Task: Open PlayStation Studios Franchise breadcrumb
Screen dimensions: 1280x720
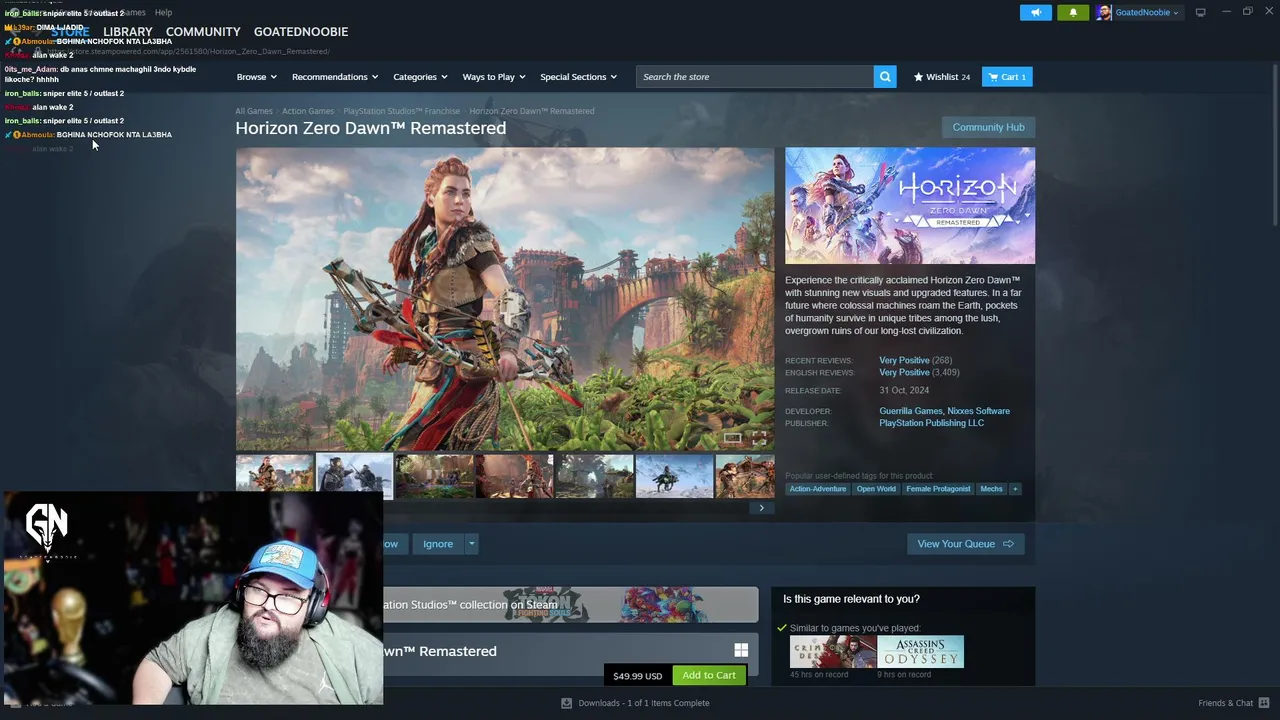Action: (x=402, y=111)
